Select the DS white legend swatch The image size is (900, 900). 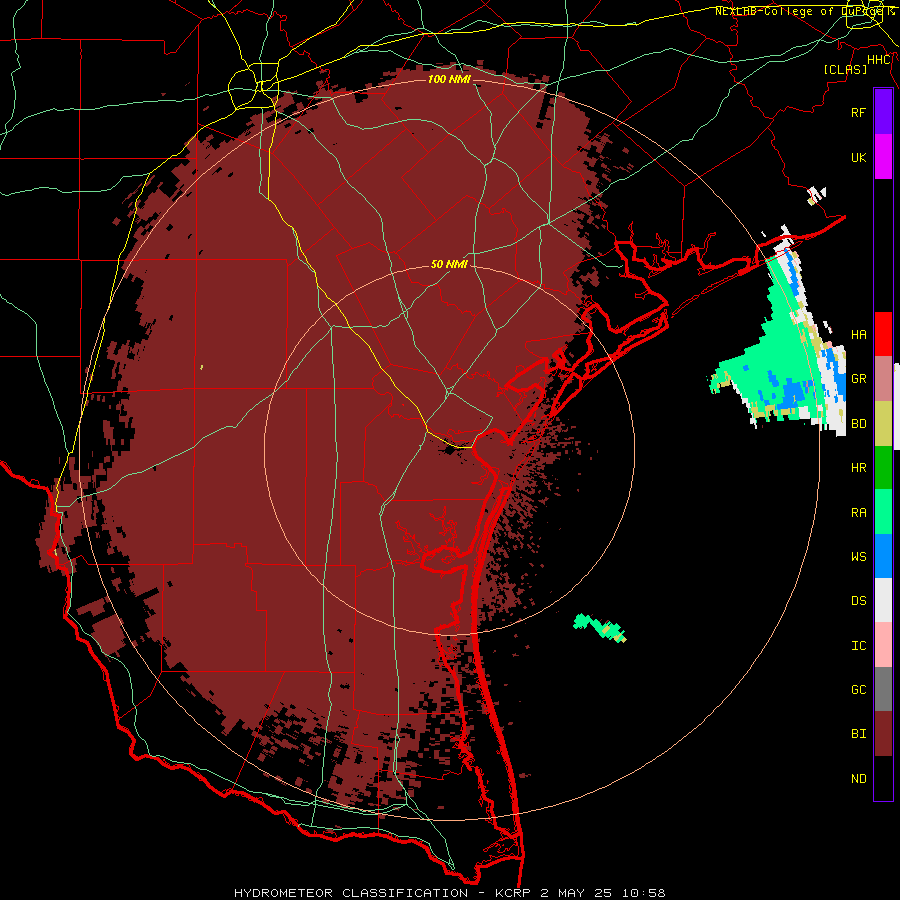[x=883, y=600]
